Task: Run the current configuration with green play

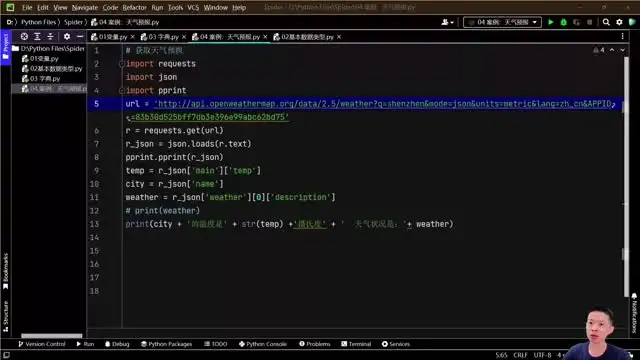Action: [551, 22]
